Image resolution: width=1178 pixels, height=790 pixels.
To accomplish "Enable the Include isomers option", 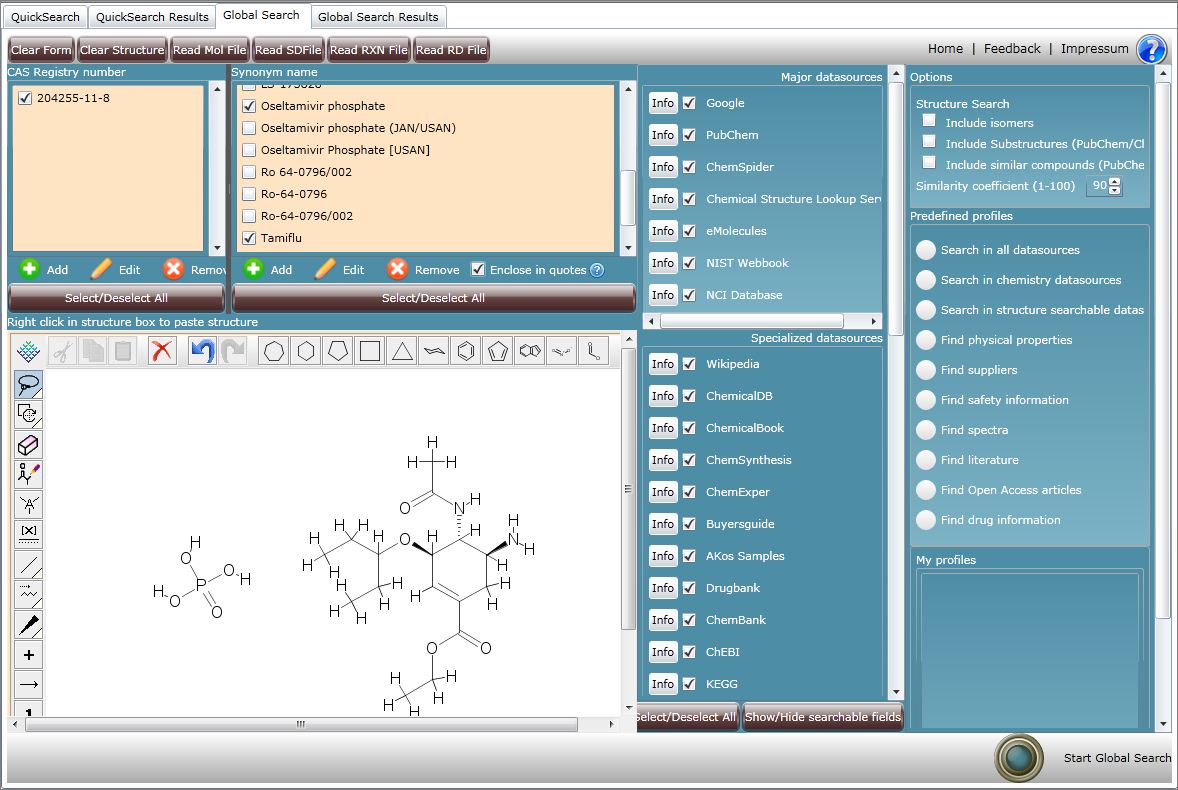I will click(x=929, y=121).
